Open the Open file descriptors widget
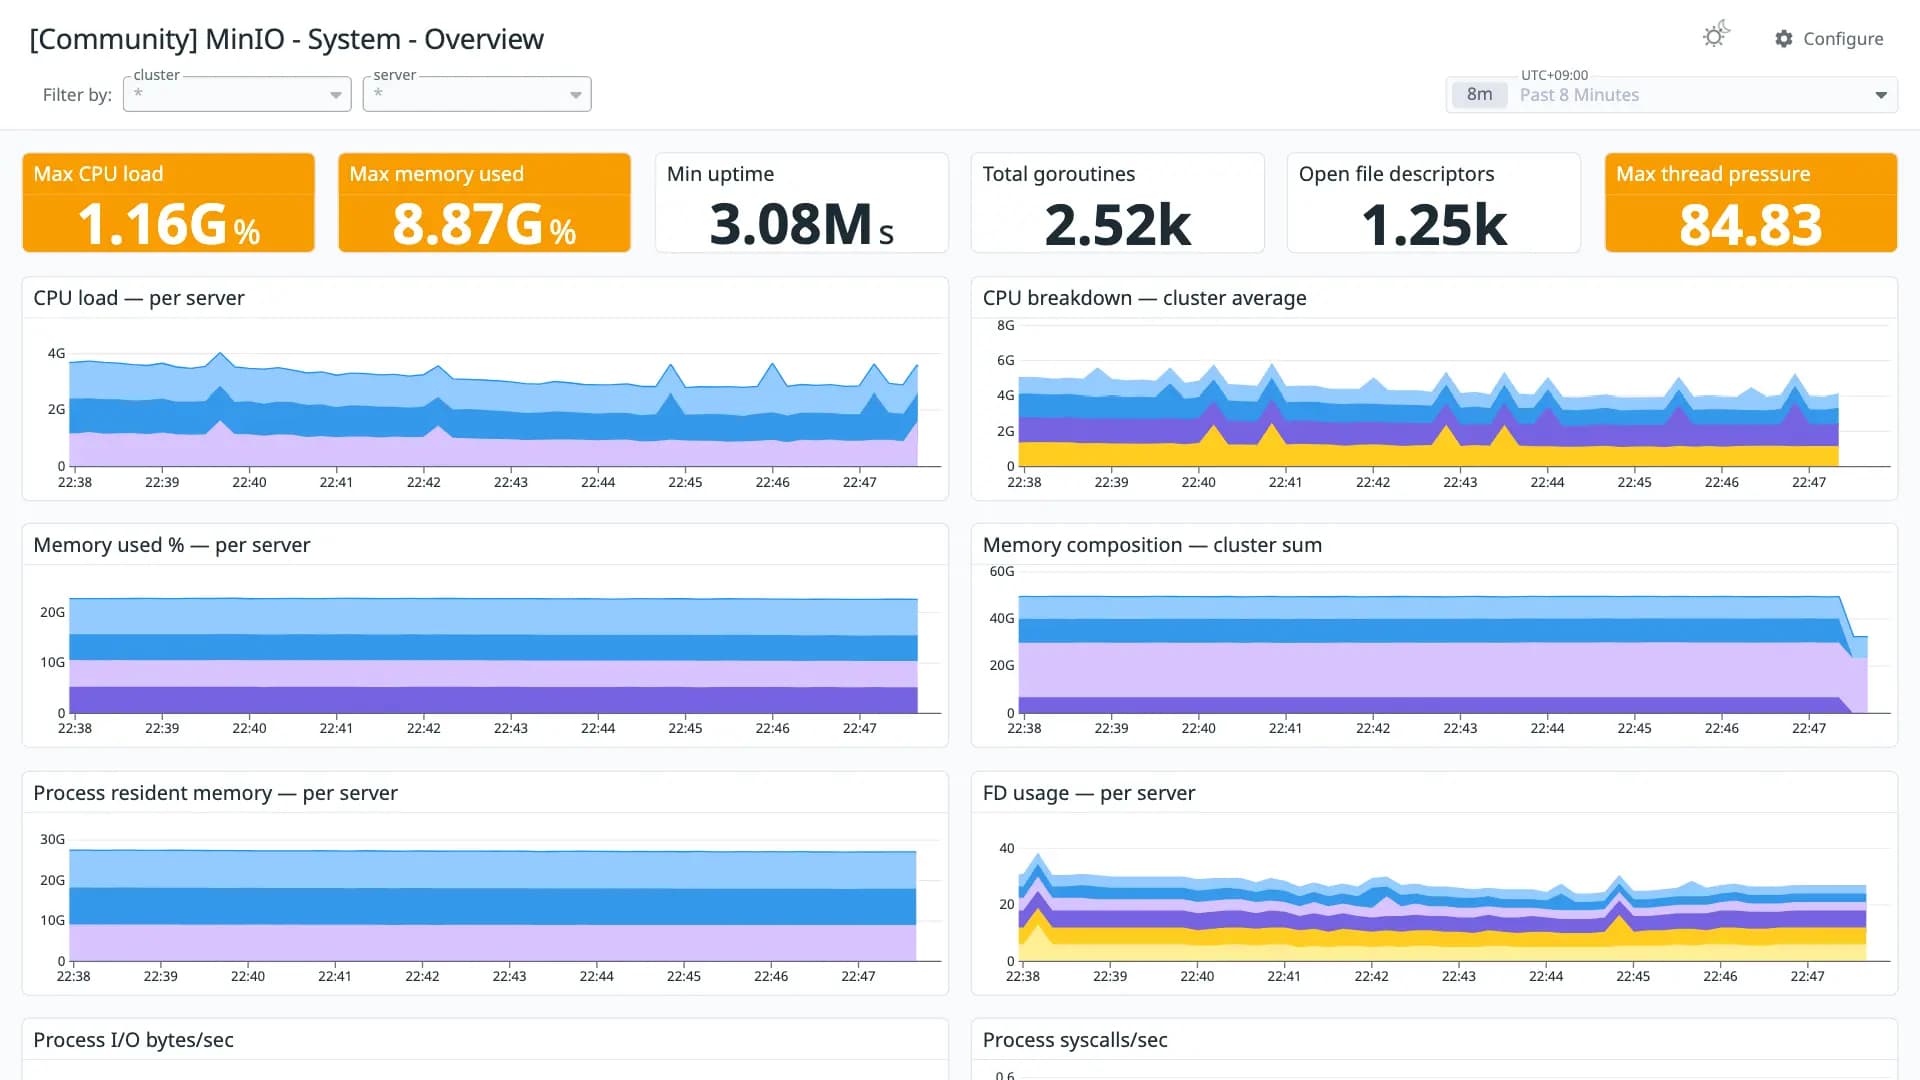Image resolution: width=1920 pixels, height=1080 pixels. (1433, 202)
